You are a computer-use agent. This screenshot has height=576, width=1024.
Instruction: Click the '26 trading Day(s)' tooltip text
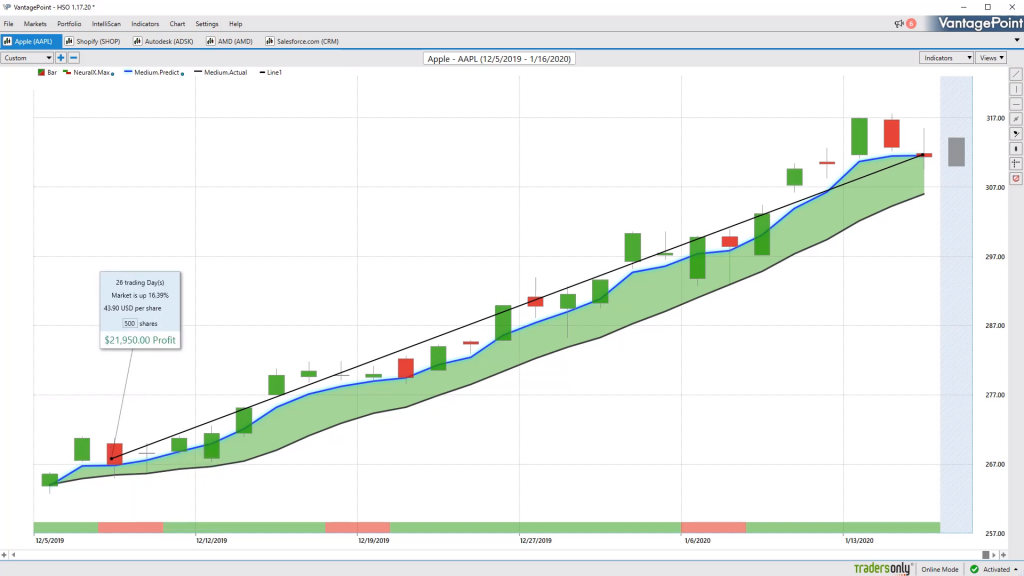tap(140, 283)
